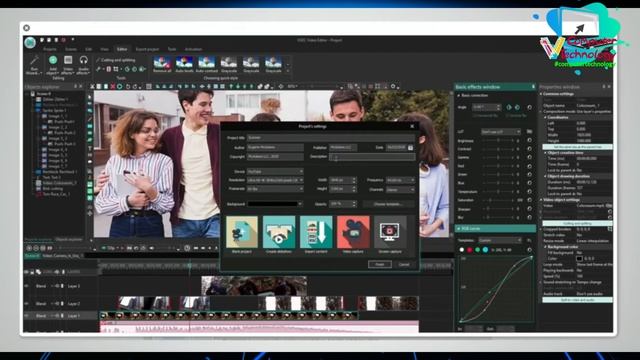The height and width of the screenshot is (360, 640).
Task: Select the white RGB curve channel
Action: point(462,250)
